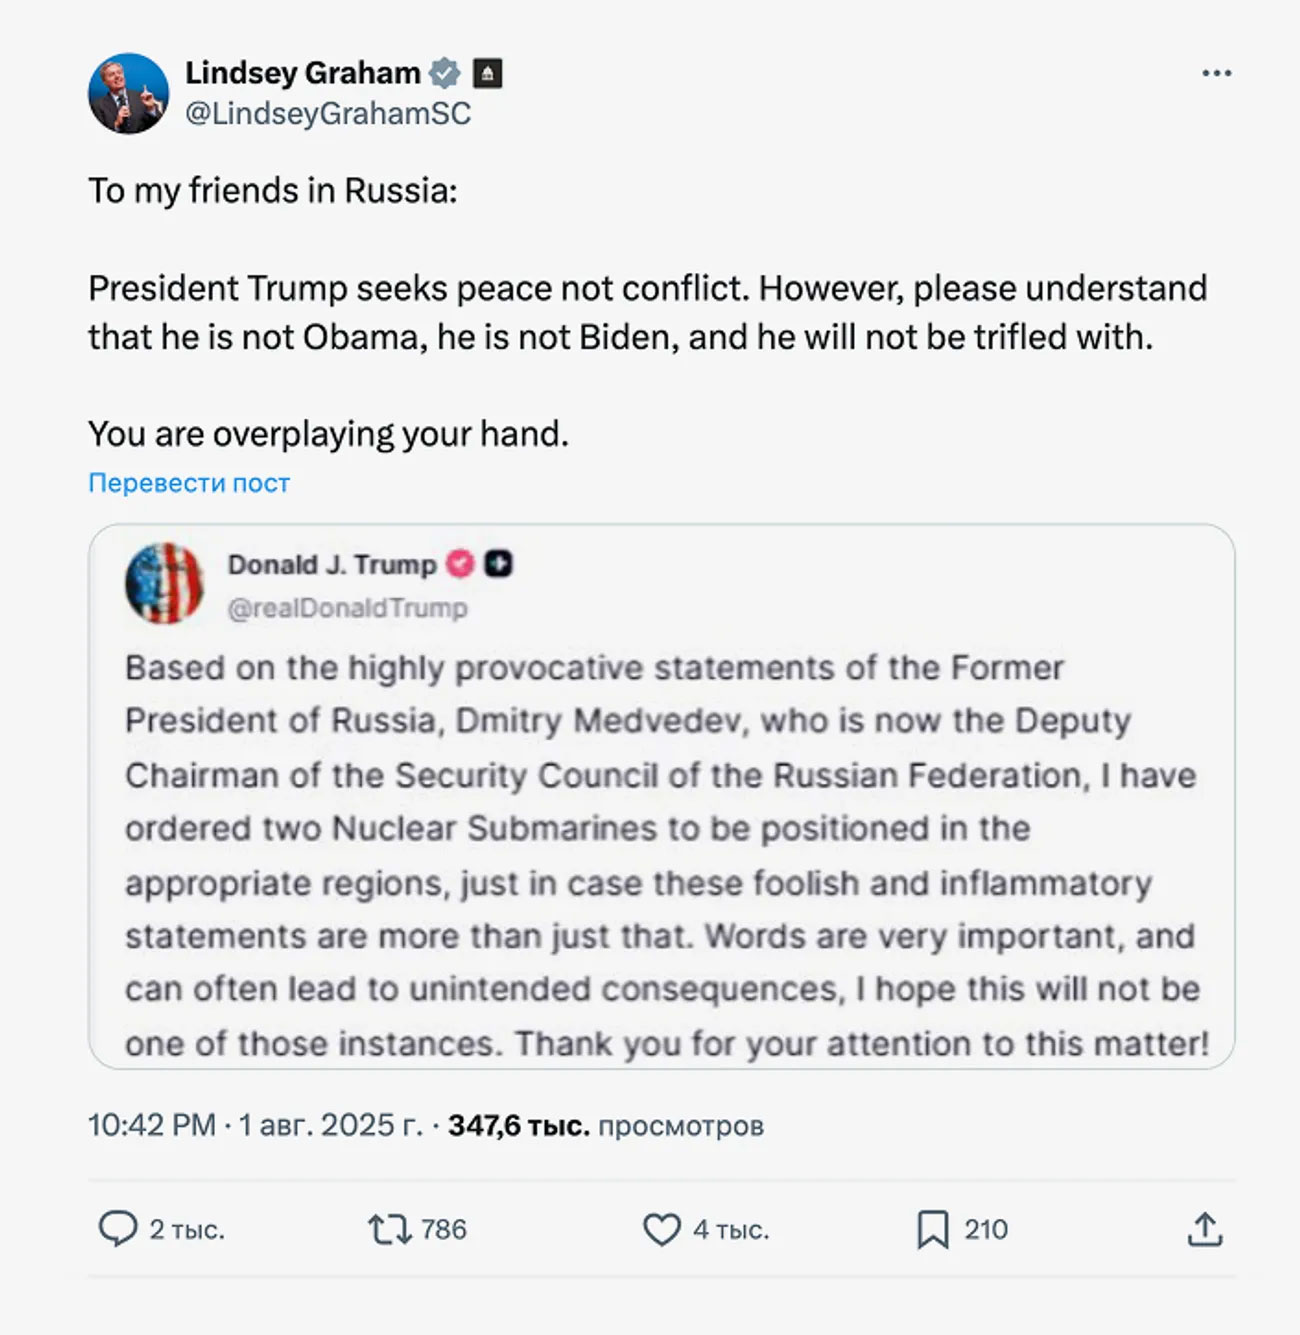
Task: Open the reply comment icon
Action: tap(118, 1228)
